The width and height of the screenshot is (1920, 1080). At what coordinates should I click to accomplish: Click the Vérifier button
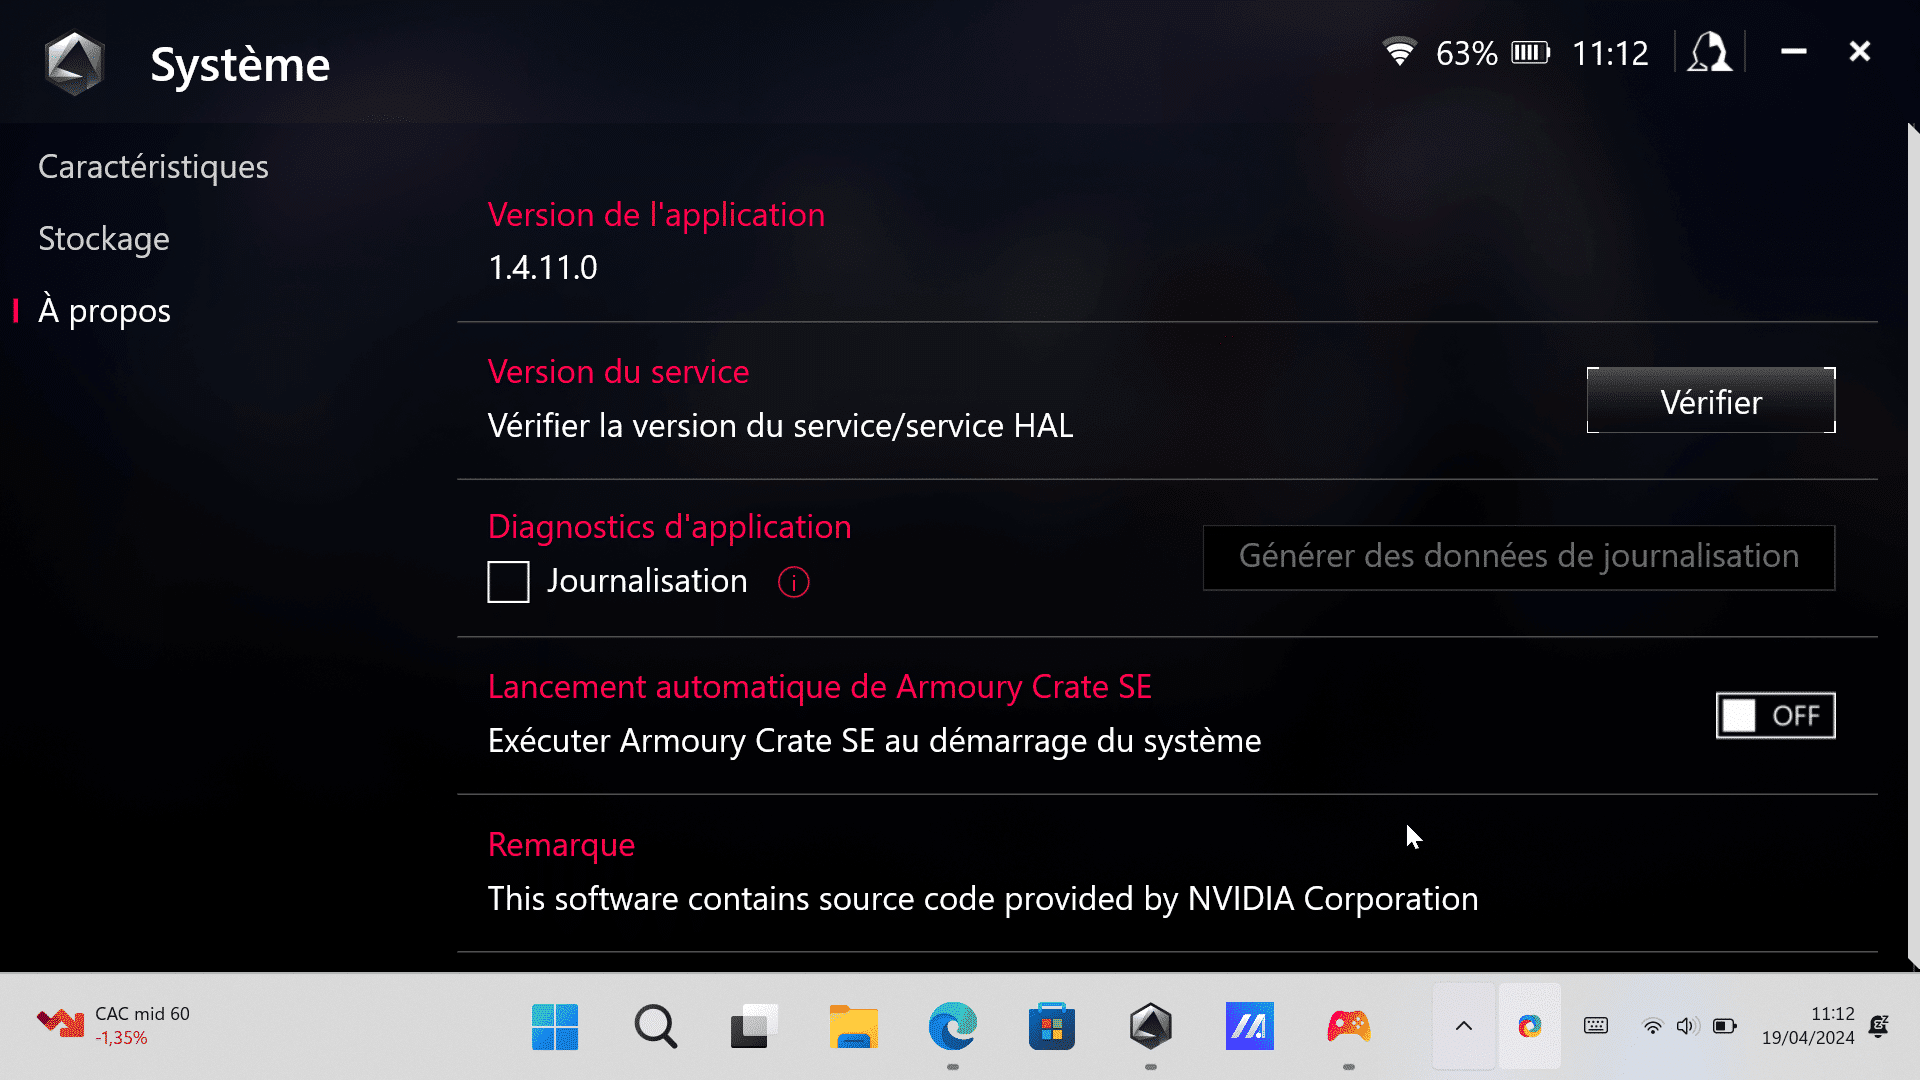click(x=1711, y=401)
